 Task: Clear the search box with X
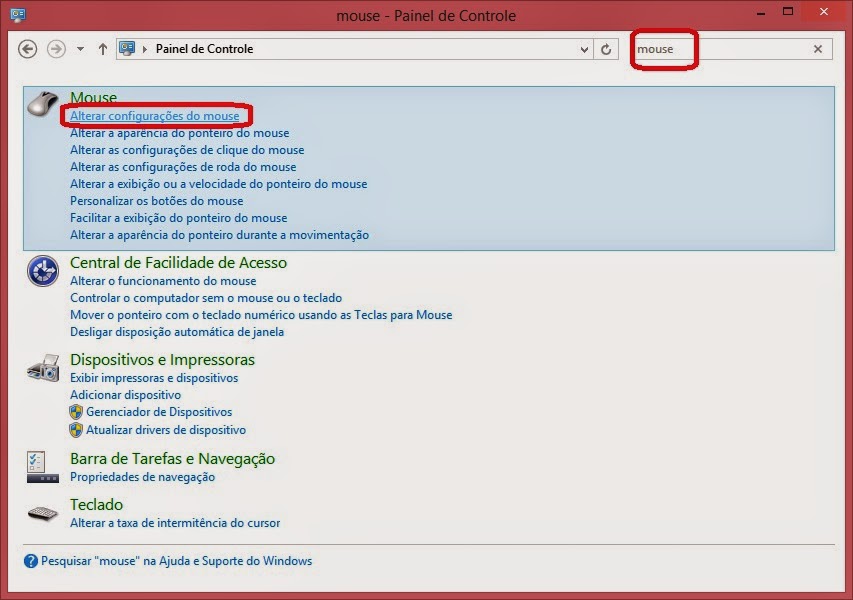click(818, 49)
